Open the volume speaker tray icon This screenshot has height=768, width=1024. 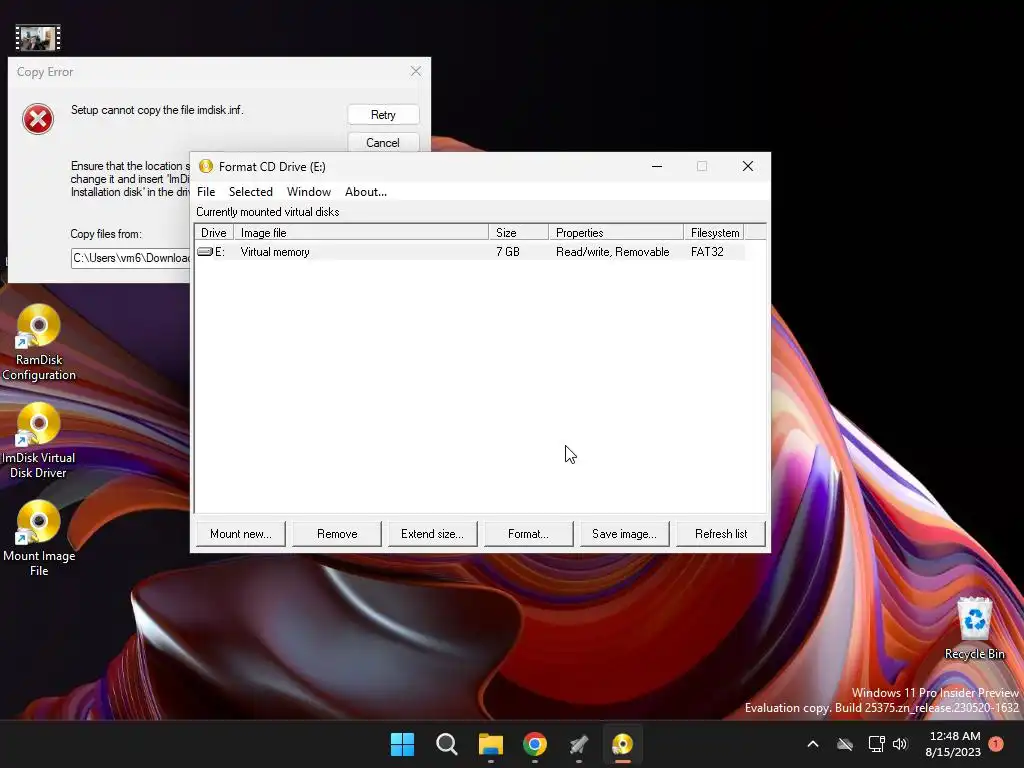pos(901,744)
